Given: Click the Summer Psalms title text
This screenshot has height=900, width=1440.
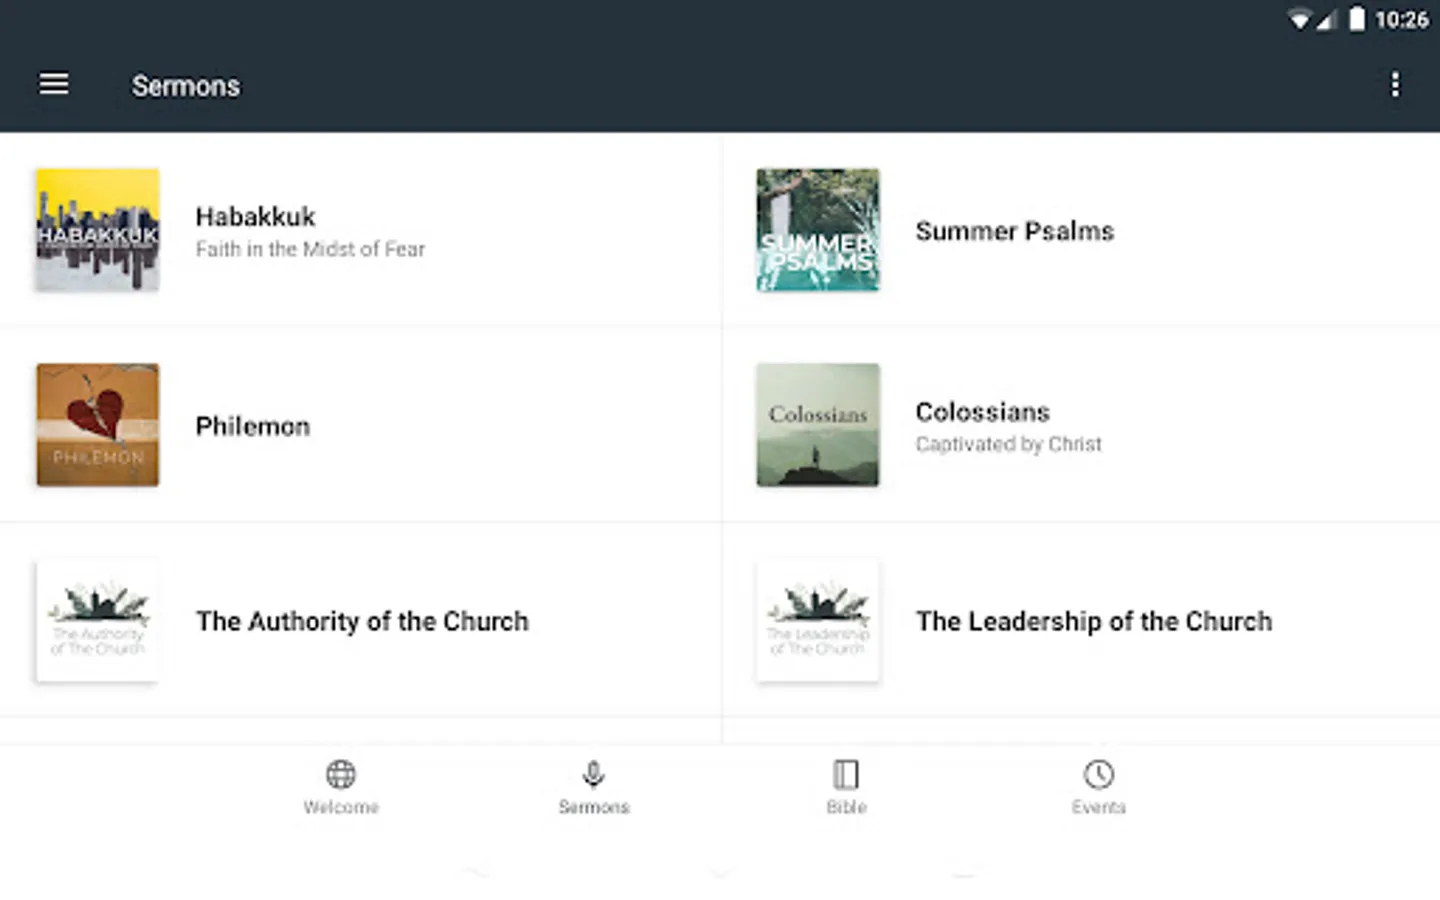Looking at the screenshot, I should point(1014,231).
